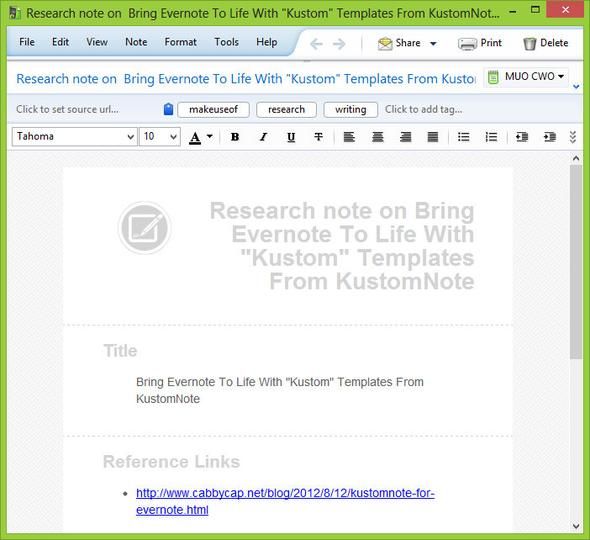Screen dimensions: 590x540
Task: Go forward with the right arrow
Action: coord(339,44)
